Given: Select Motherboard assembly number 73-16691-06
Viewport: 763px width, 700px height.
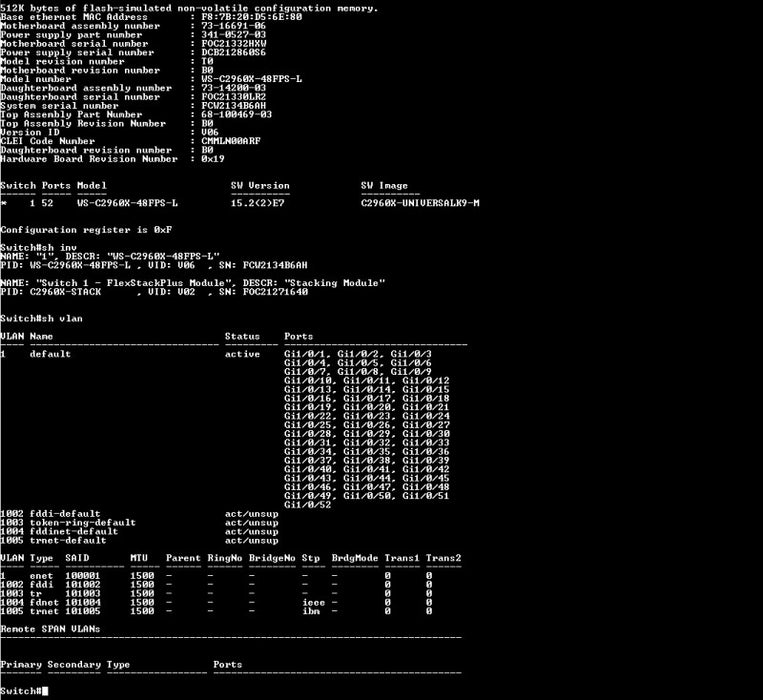Looking at the screenshot, I should pos(234,26).
